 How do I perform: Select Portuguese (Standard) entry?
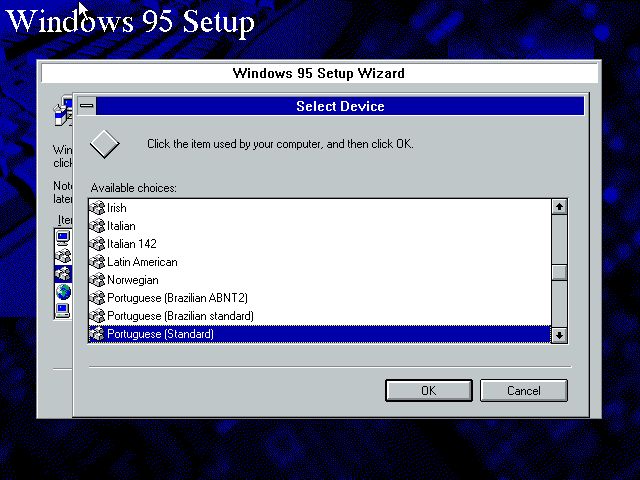click(x=320, y=334)
